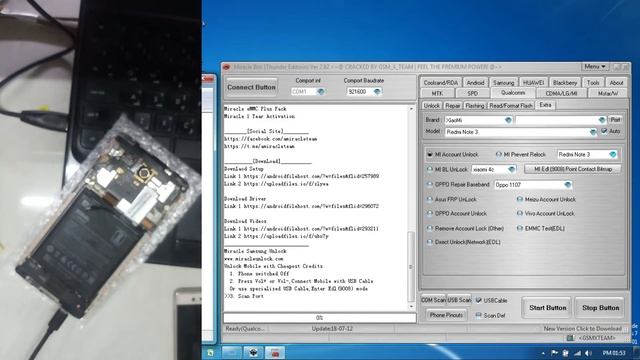Switch to the Qualcomm tab

click(x=513, y=93)
